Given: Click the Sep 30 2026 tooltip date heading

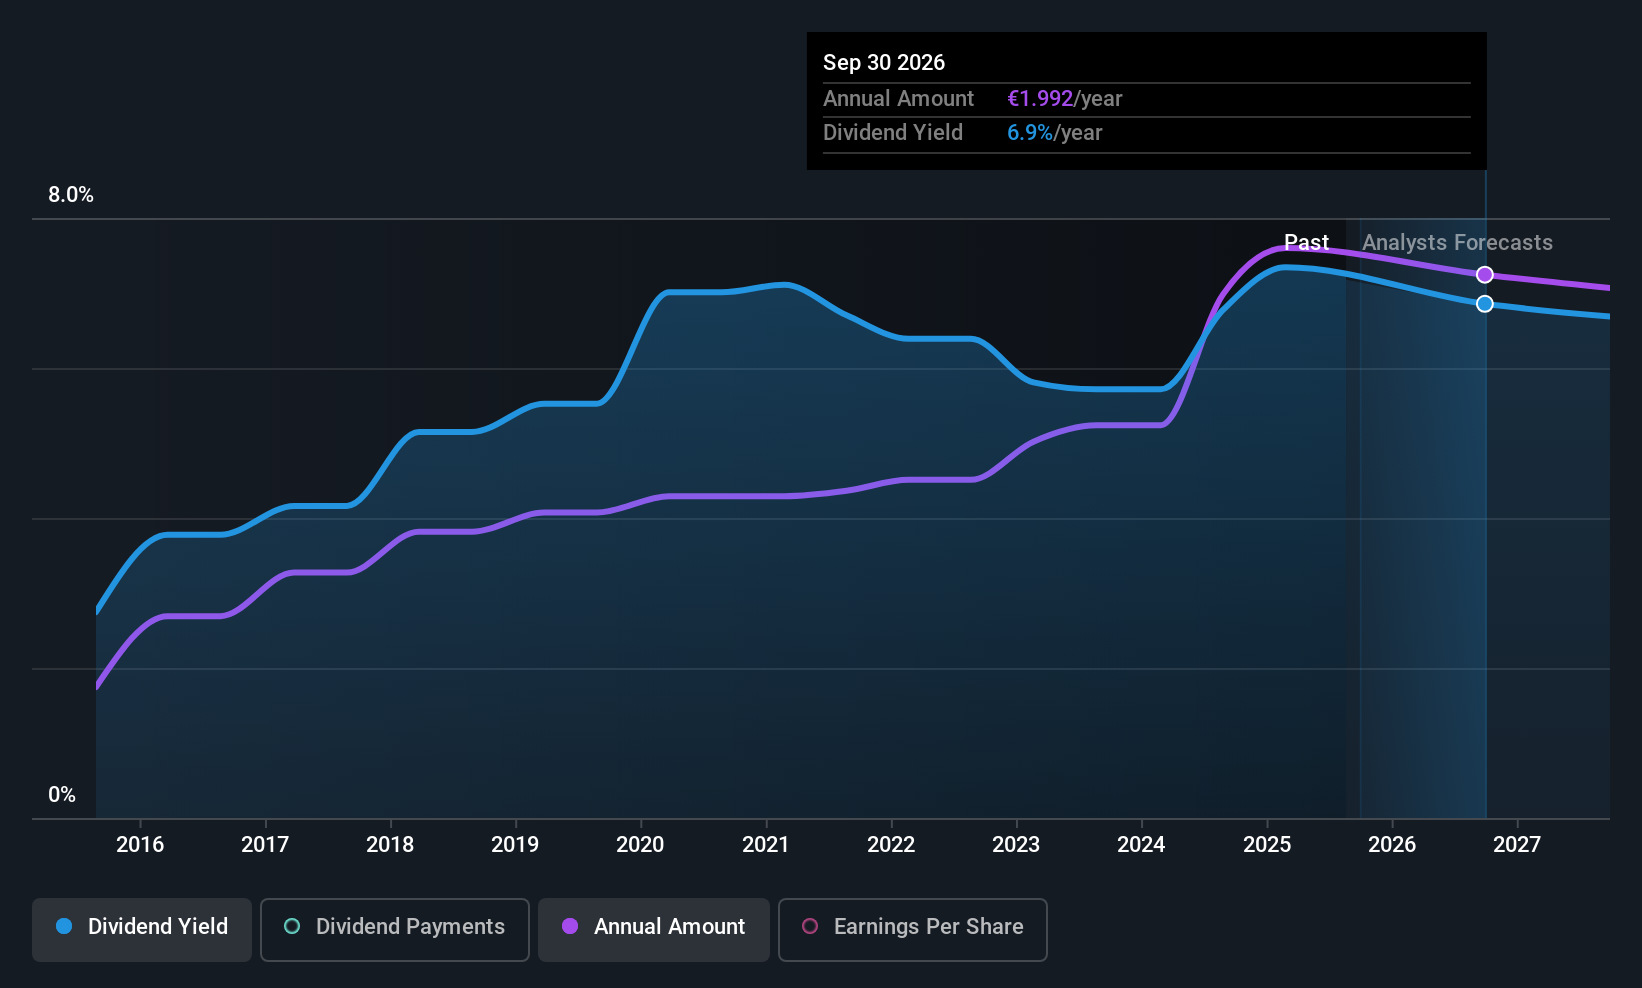Looking at the screenshot, I should tap(884, 62).
